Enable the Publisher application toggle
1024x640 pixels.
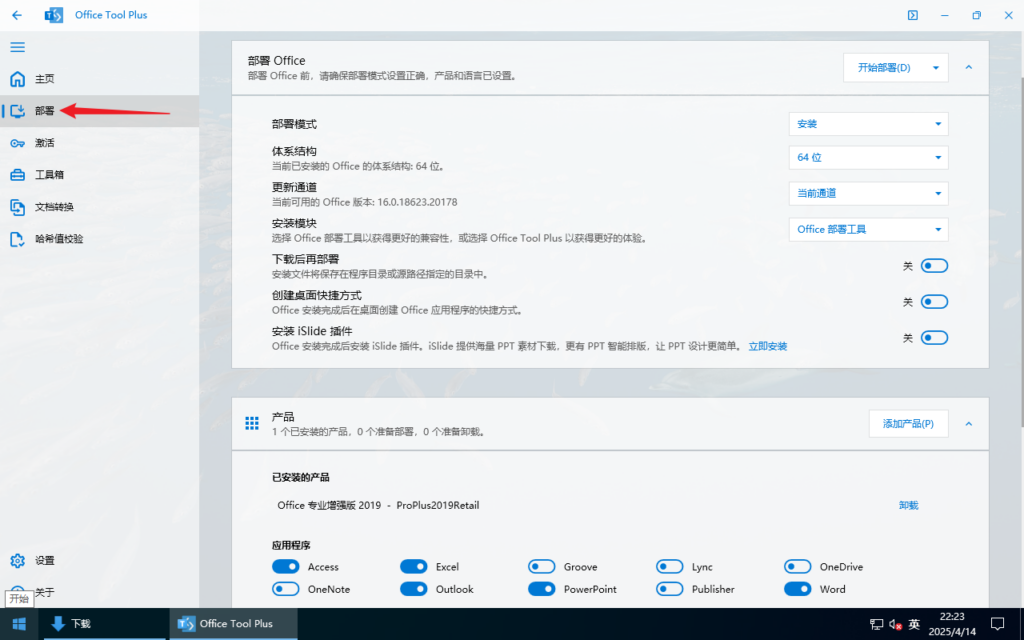669,589
